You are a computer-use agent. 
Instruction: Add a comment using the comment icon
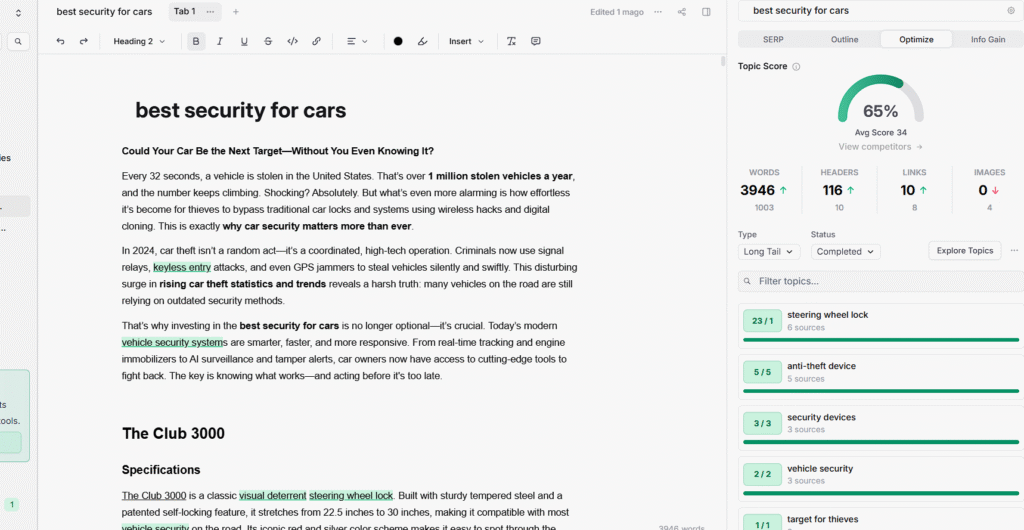click(x=536, y=42)
